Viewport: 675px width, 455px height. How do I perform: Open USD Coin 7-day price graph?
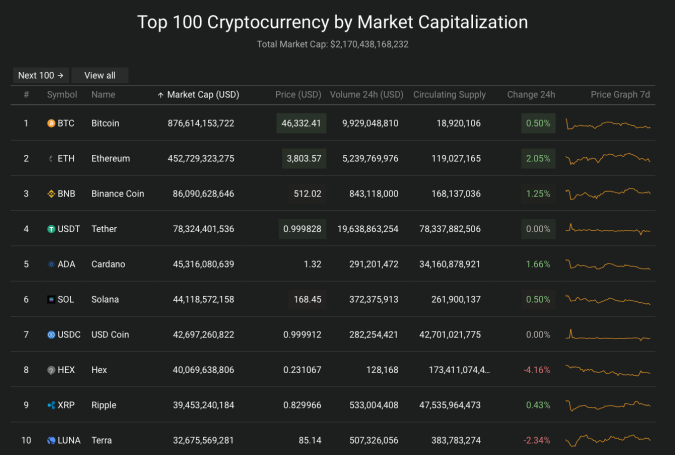(608, 335)
